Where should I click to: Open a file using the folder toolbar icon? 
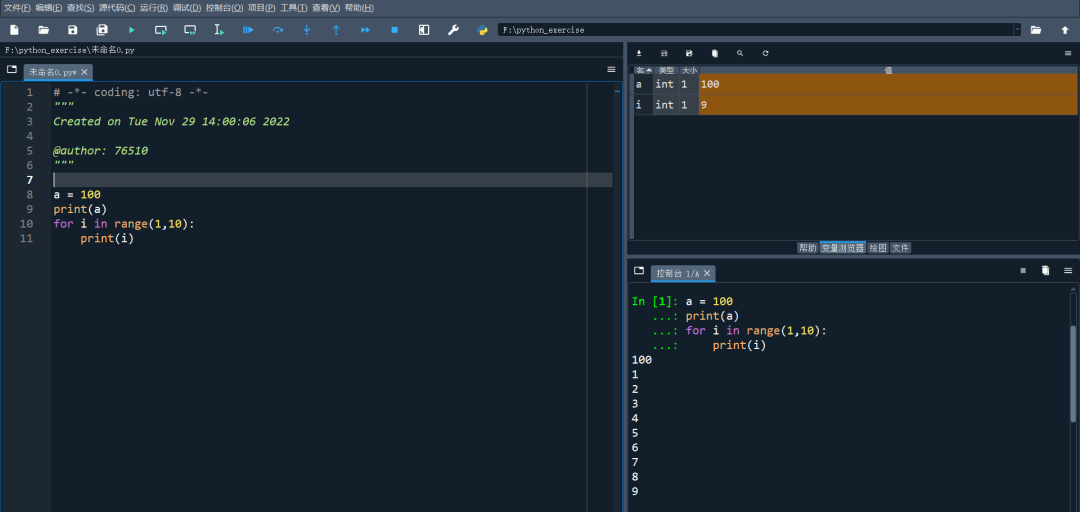tap(43, 30)
